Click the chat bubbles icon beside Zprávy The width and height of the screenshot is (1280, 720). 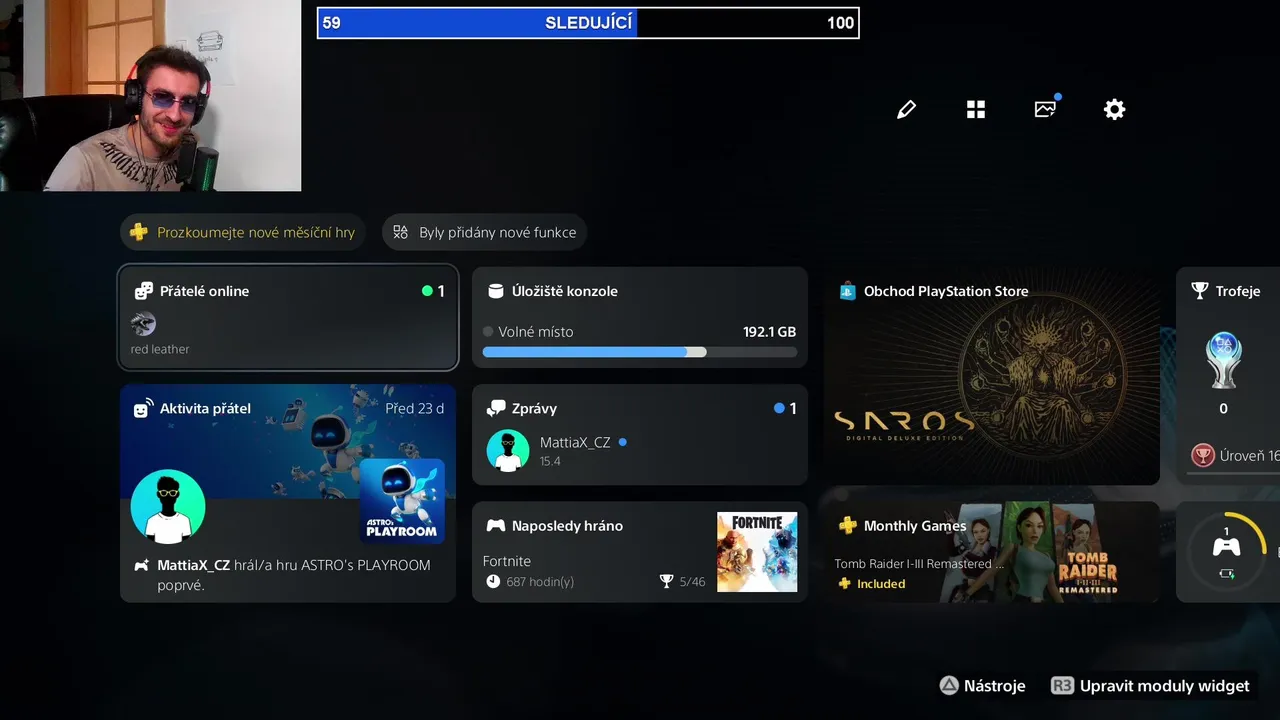[495, 408]
